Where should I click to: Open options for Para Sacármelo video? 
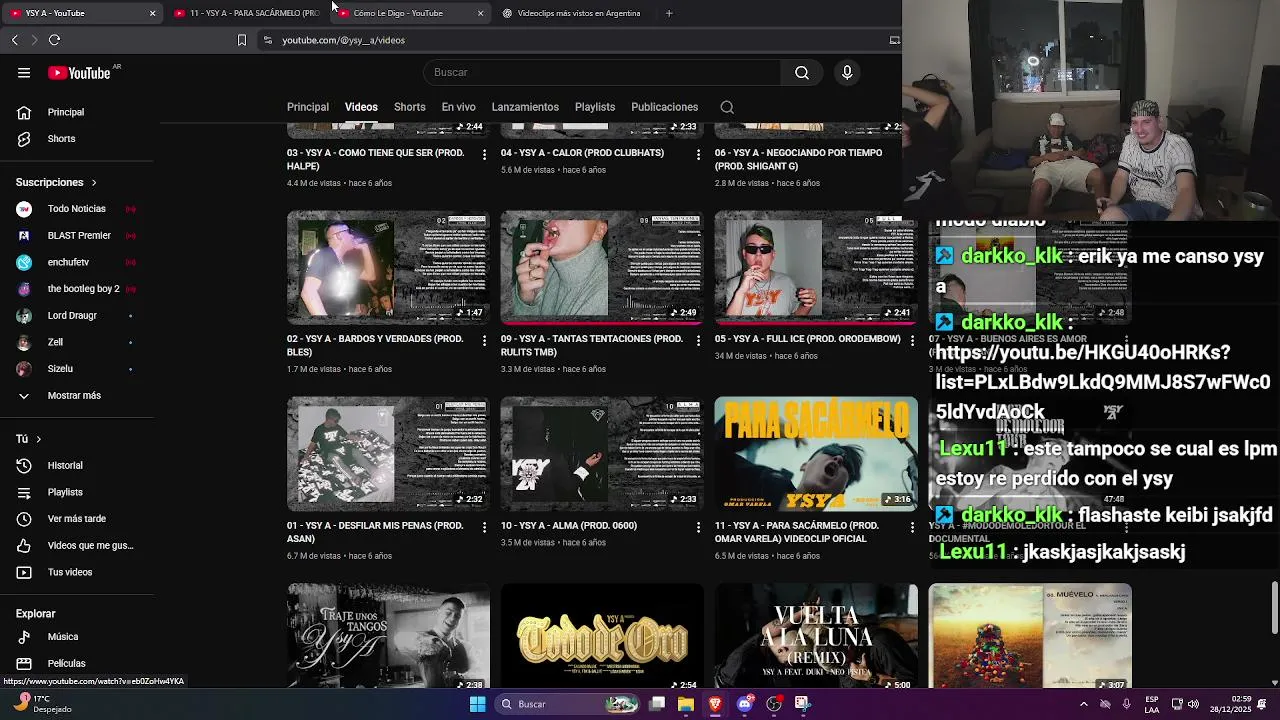point(911,527)
